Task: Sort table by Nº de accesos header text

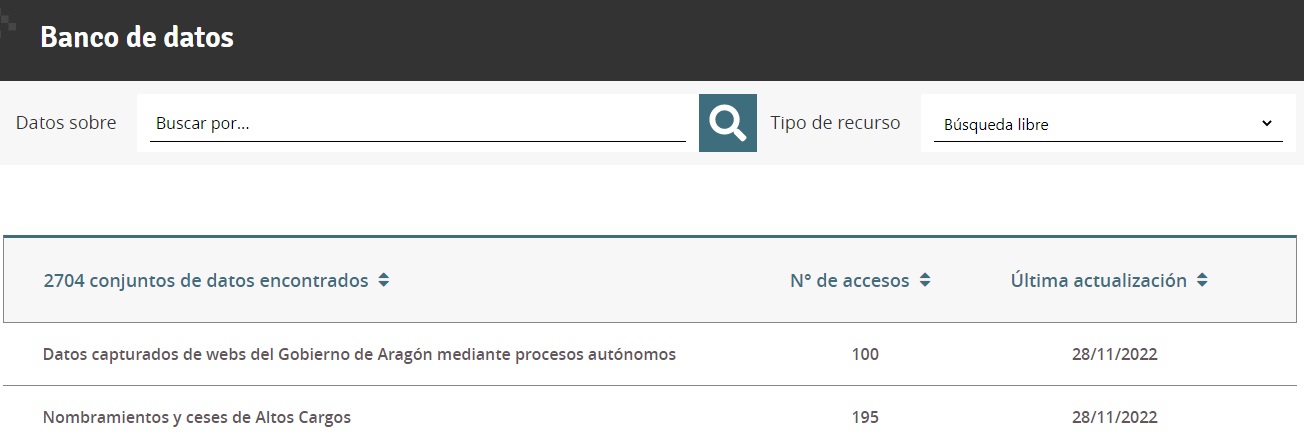Action: click(x=850, y=281)
